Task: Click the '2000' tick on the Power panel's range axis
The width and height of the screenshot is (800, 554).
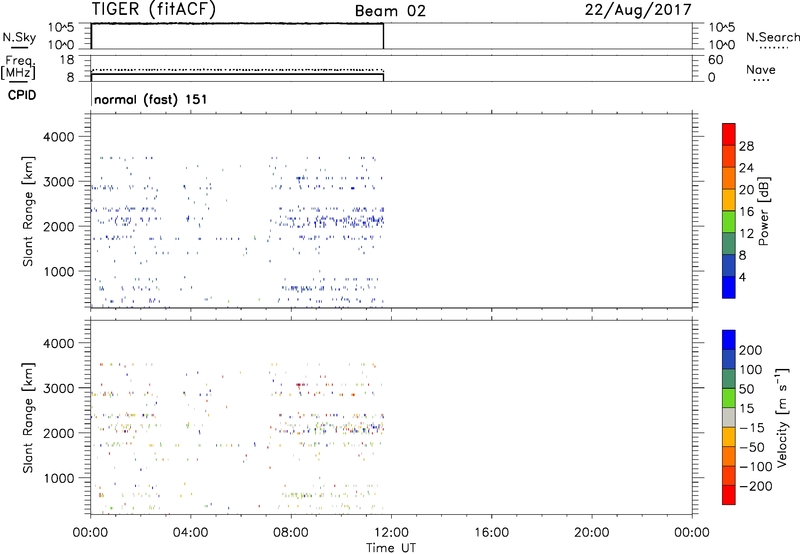Action: click(x=58, y=226)
